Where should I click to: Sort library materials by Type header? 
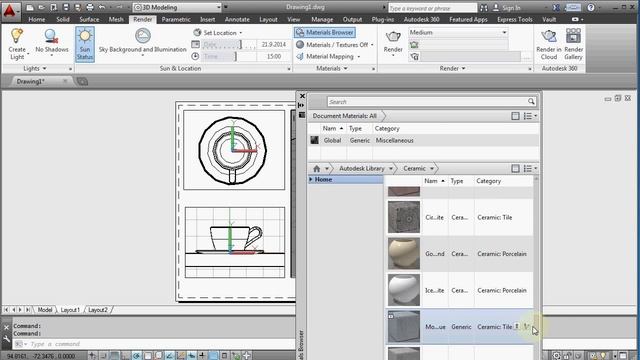click(x=457, y=181)
